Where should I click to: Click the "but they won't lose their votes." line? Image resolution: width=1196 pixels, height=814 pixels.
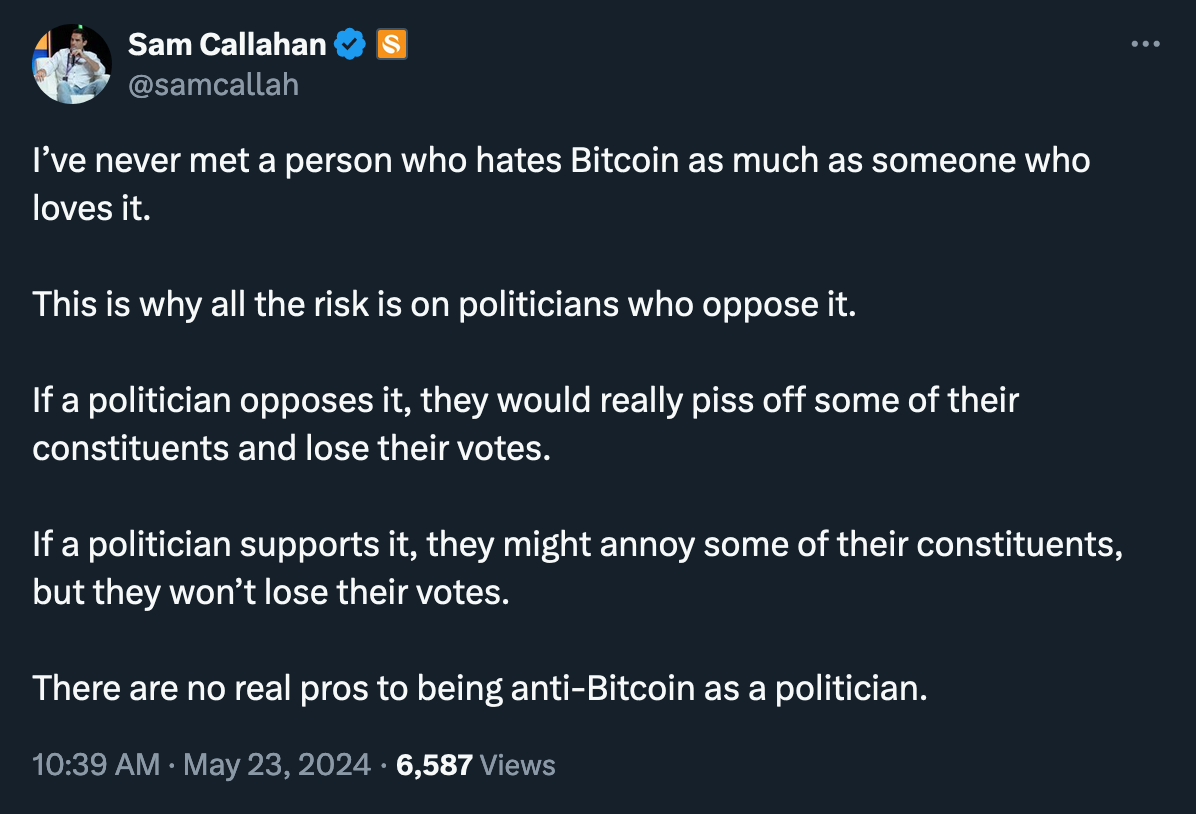(x=271, y=592)
